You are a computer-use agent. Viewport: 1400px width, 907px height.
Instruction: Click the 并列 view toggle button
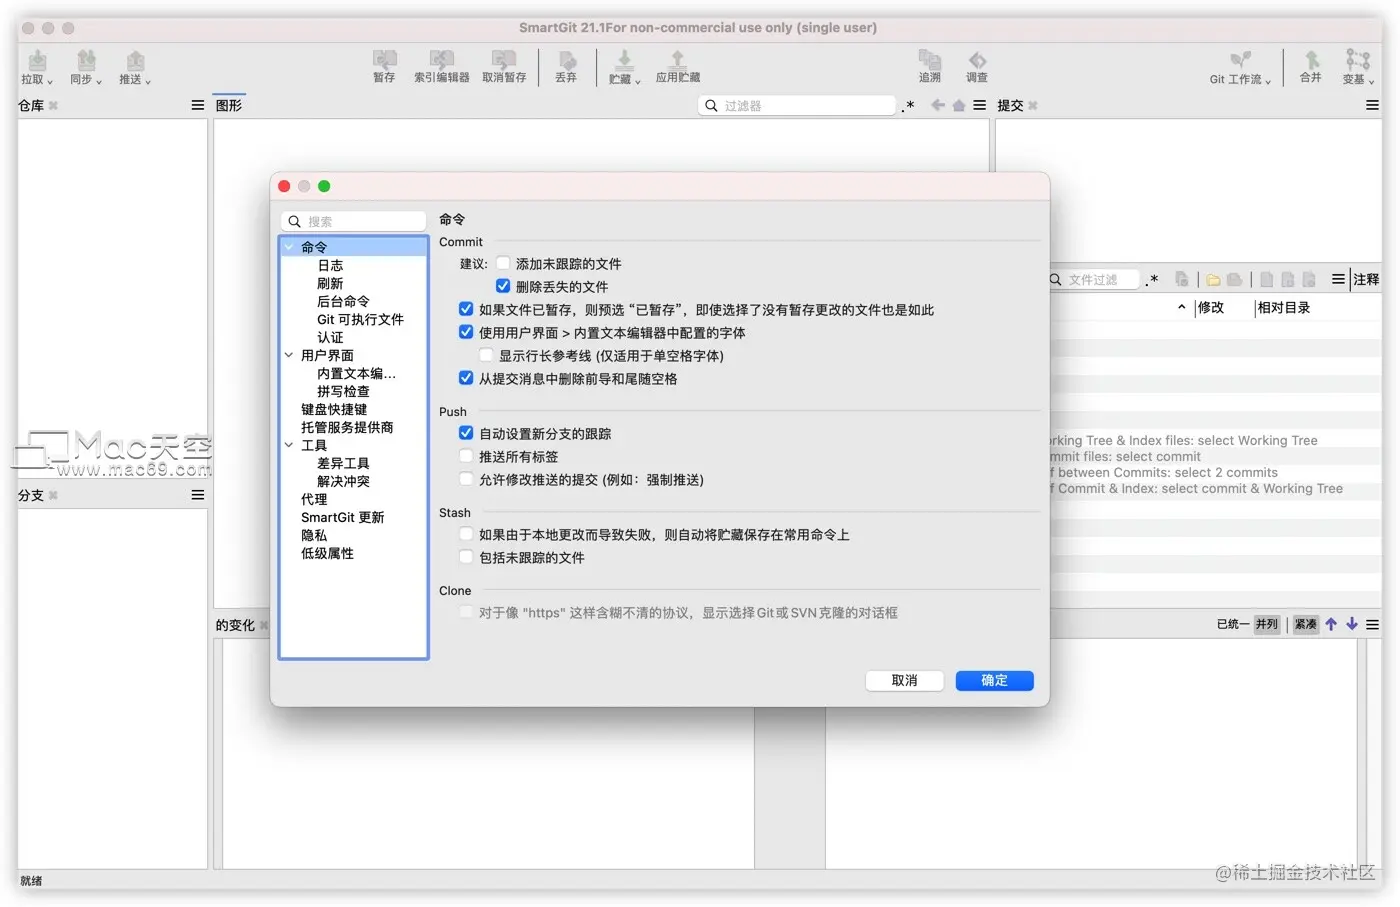click(x=1267, y=624)
